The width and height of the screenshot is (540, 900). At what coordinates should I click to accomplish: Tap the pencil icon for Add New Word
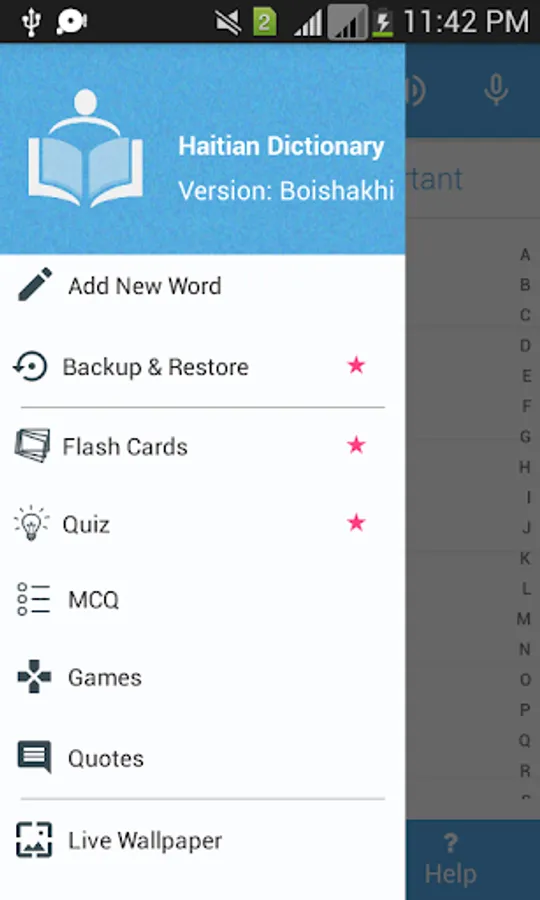click(x=34, y=285)
